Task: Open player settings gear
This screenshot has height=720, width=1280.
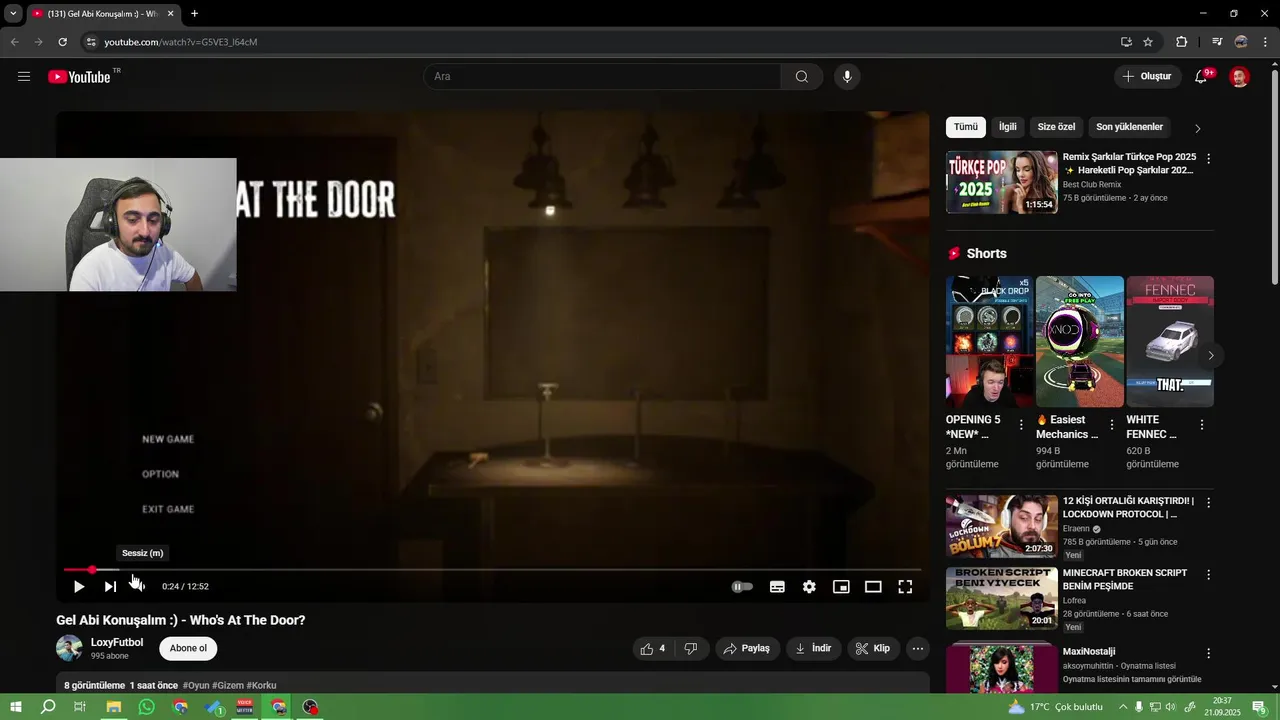Action: pyautogui.click(x=809, y=587)
